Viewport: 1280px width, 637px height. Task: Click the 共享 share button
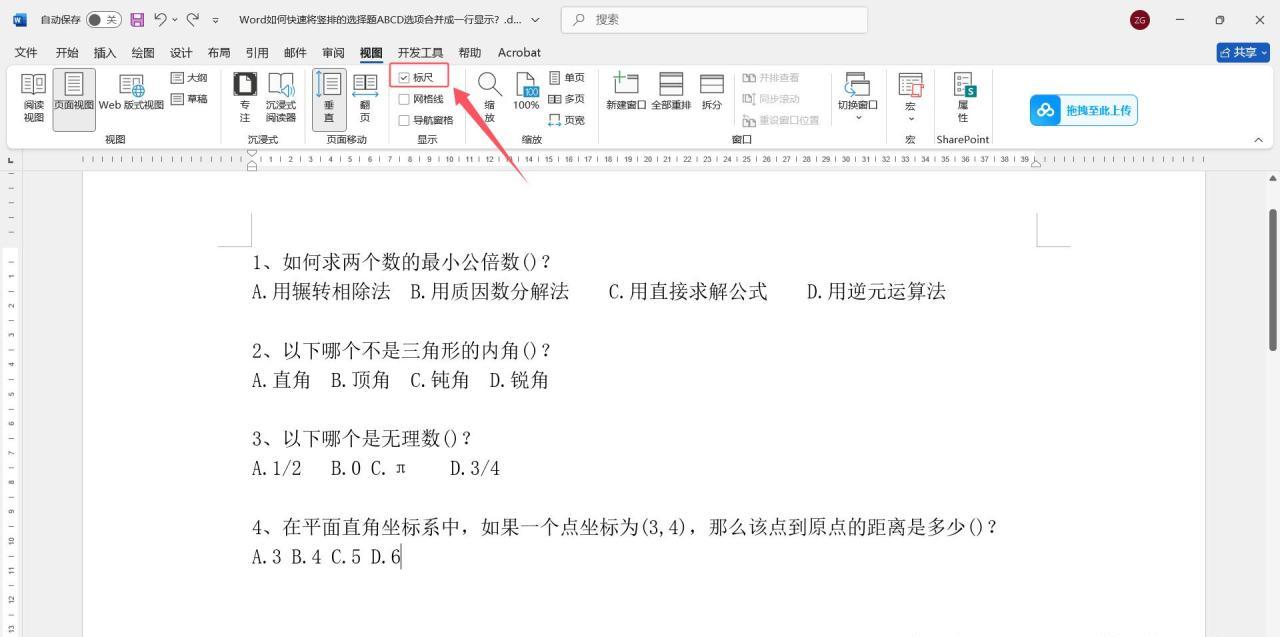coord(1243,52)
